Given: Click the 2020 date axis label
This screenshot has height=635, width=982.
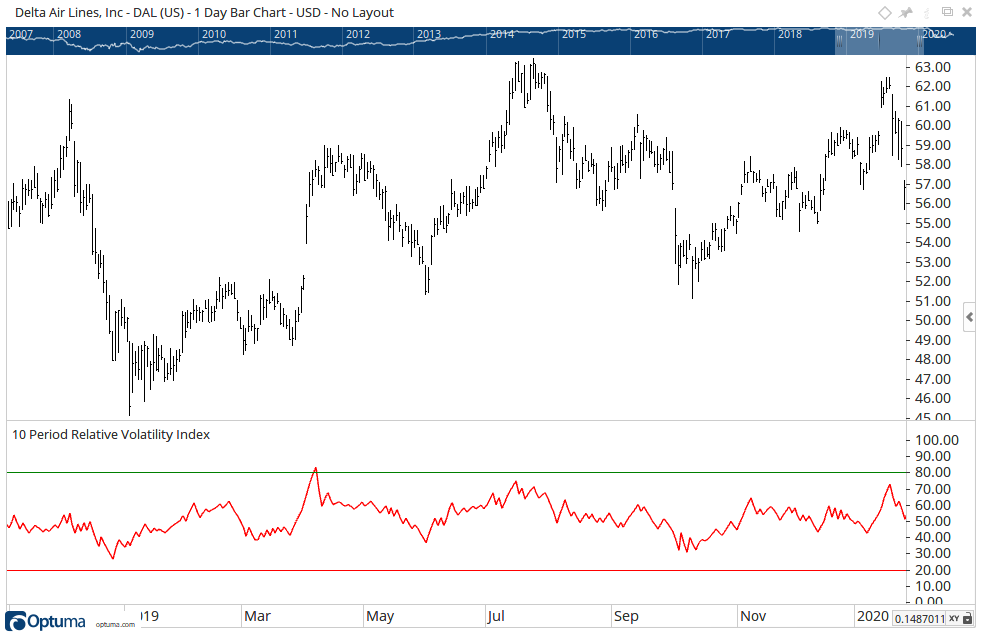Looking at the screenshot, I should point(872,616).
